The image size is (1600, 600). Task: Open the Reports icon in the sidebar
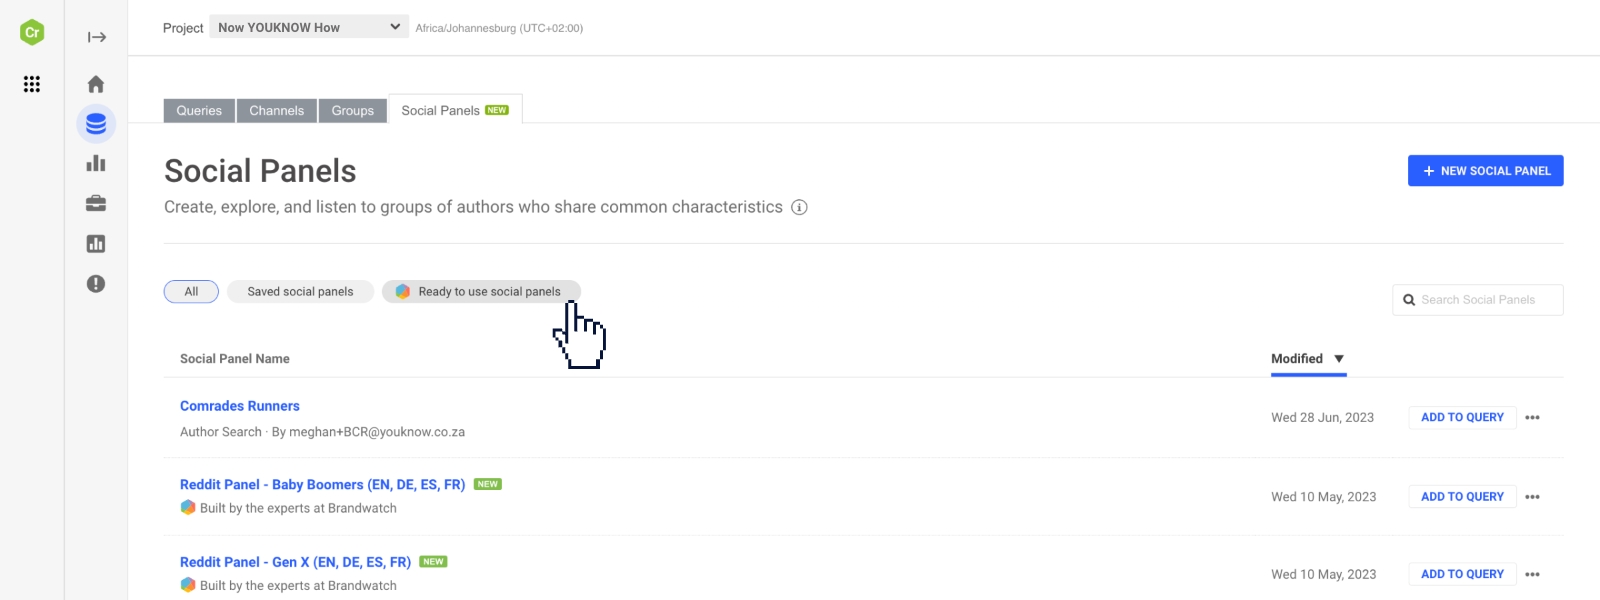point(96,243)
